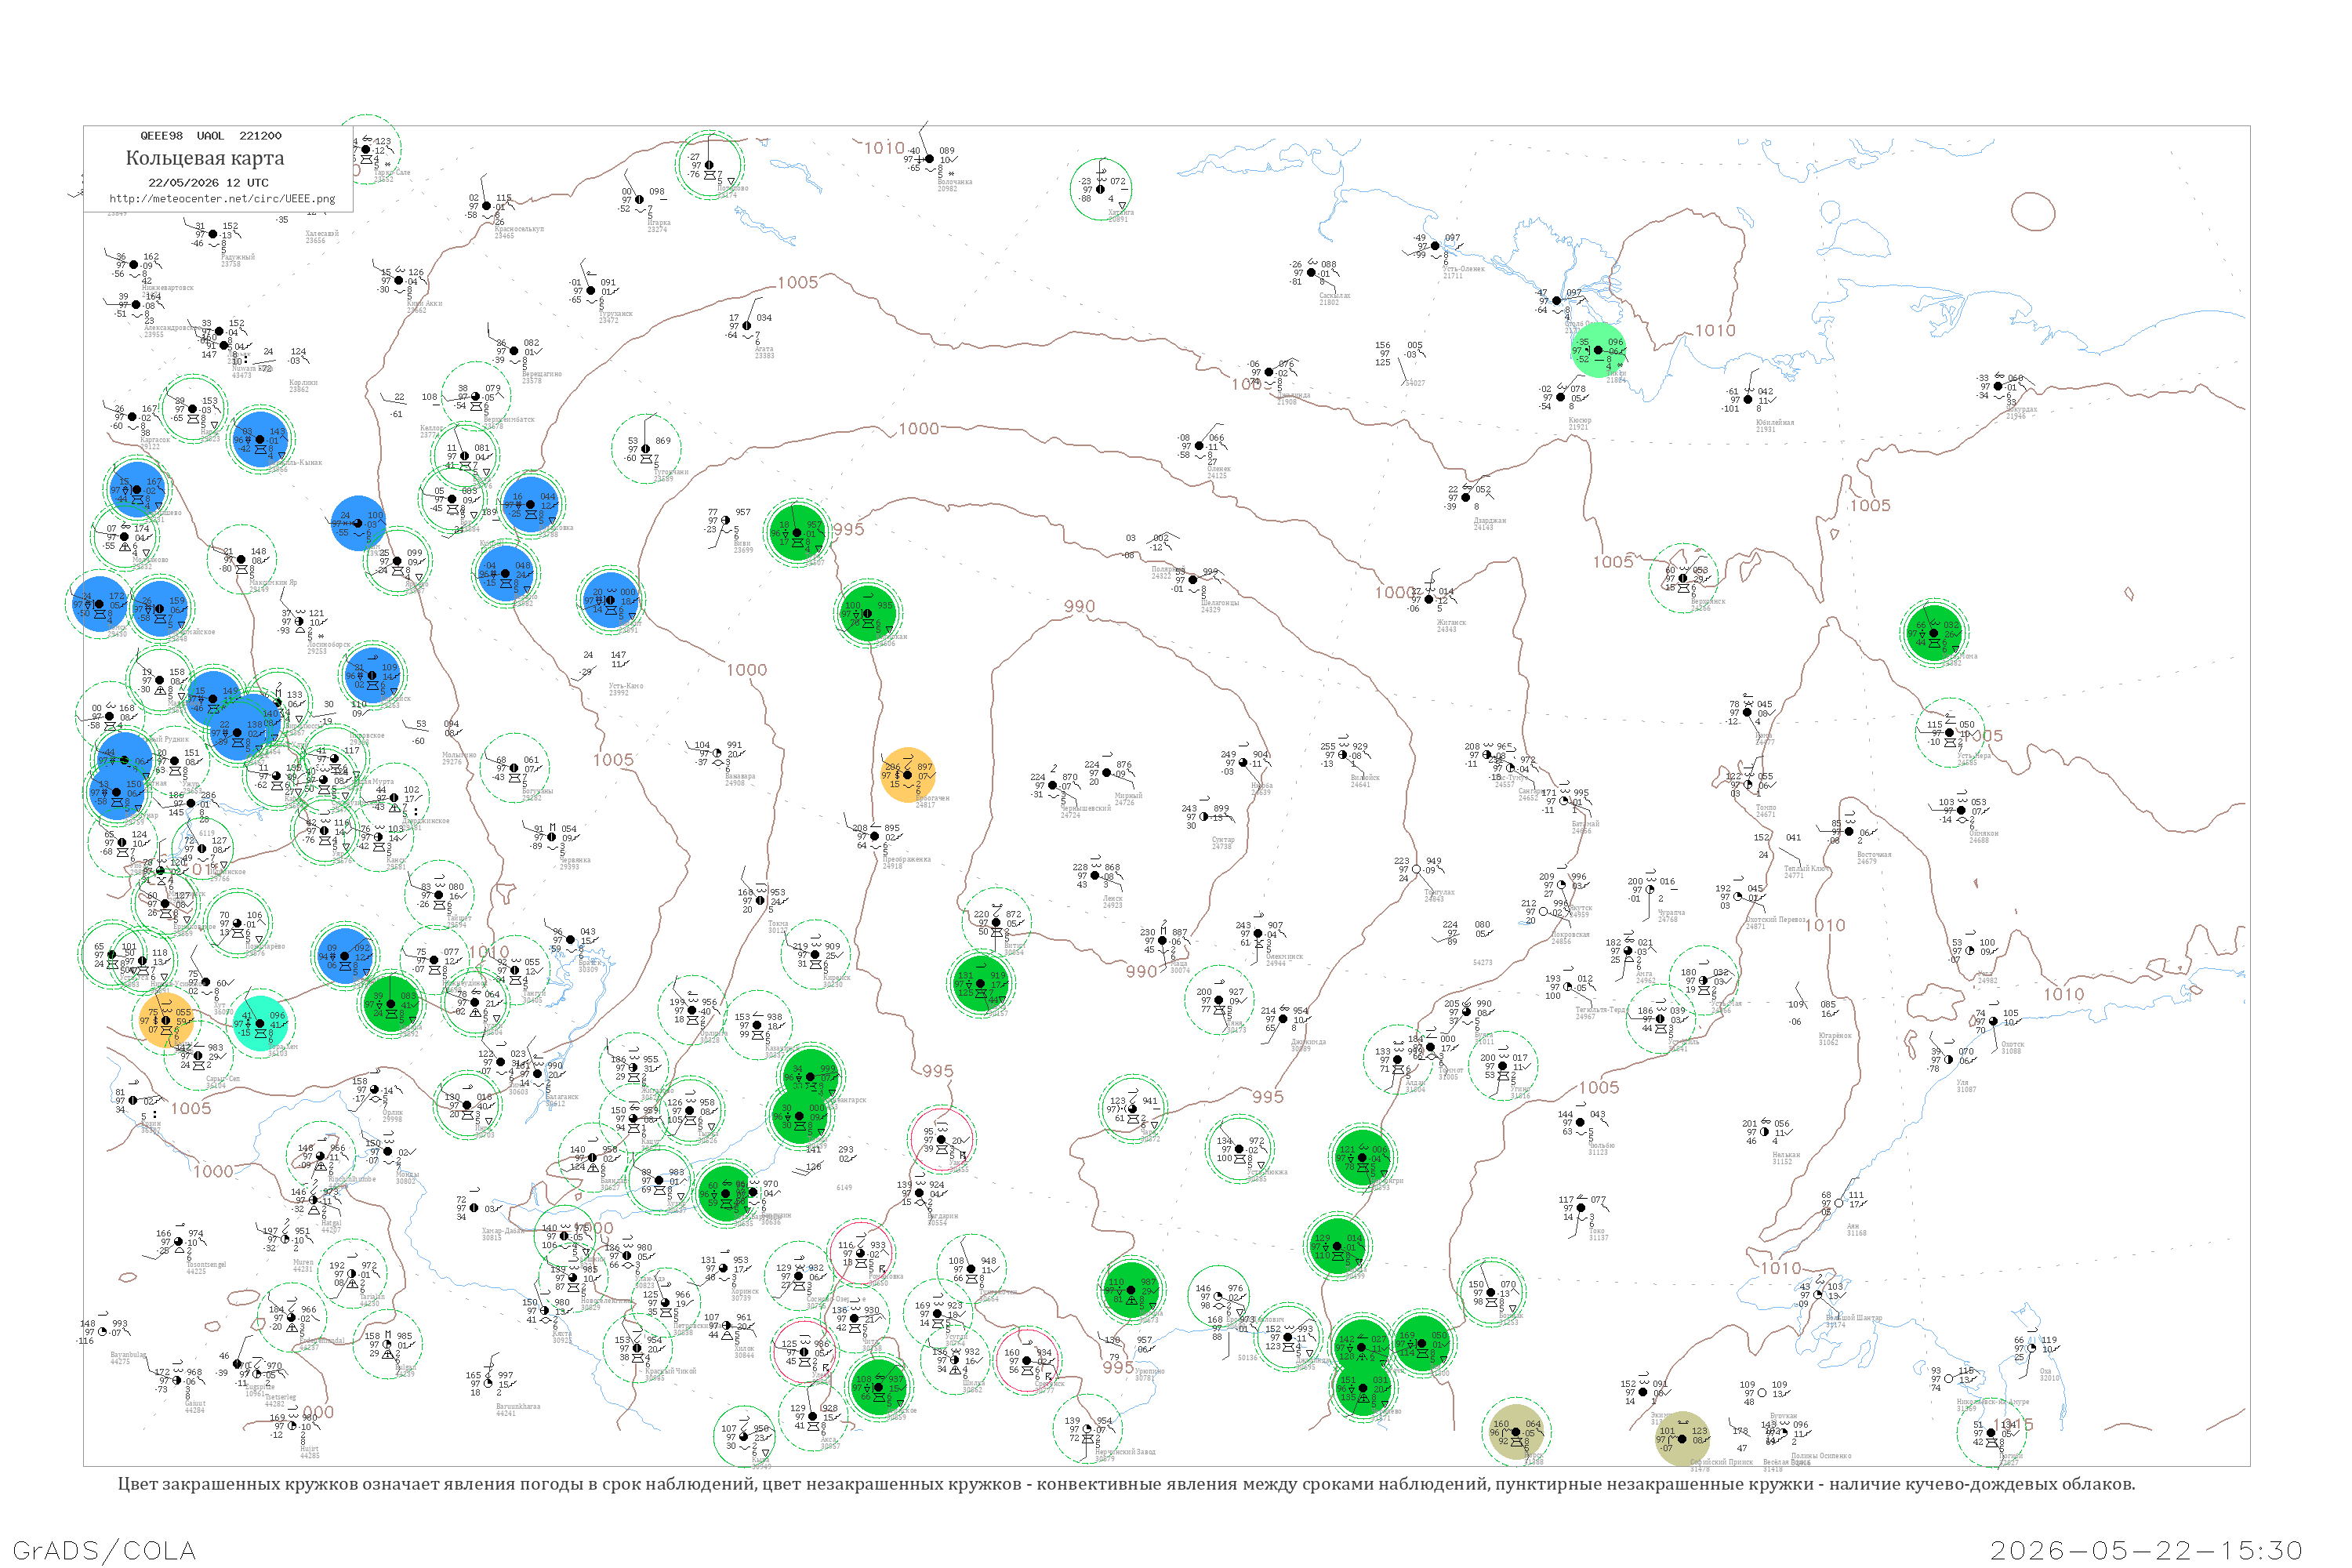Click the station name 'Лосиноборск'
The width and height of the screenshot is (2352, 1568).
tap(328, 644)
